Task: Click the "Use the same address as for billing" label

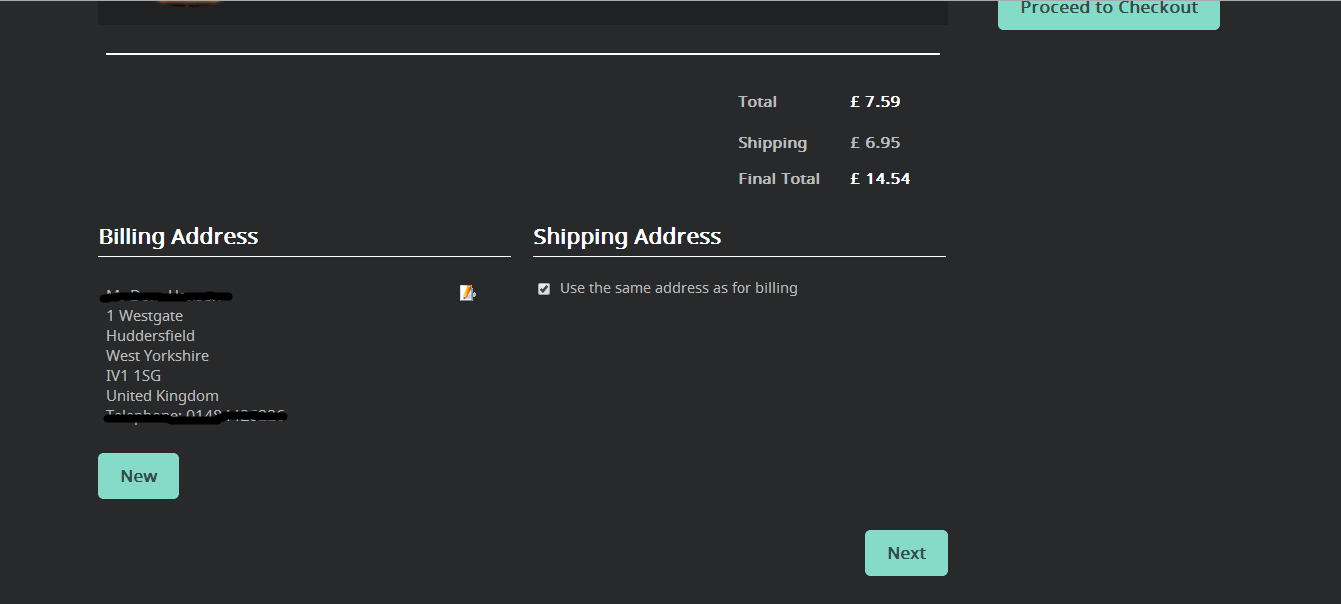Action: coord(678,288)
